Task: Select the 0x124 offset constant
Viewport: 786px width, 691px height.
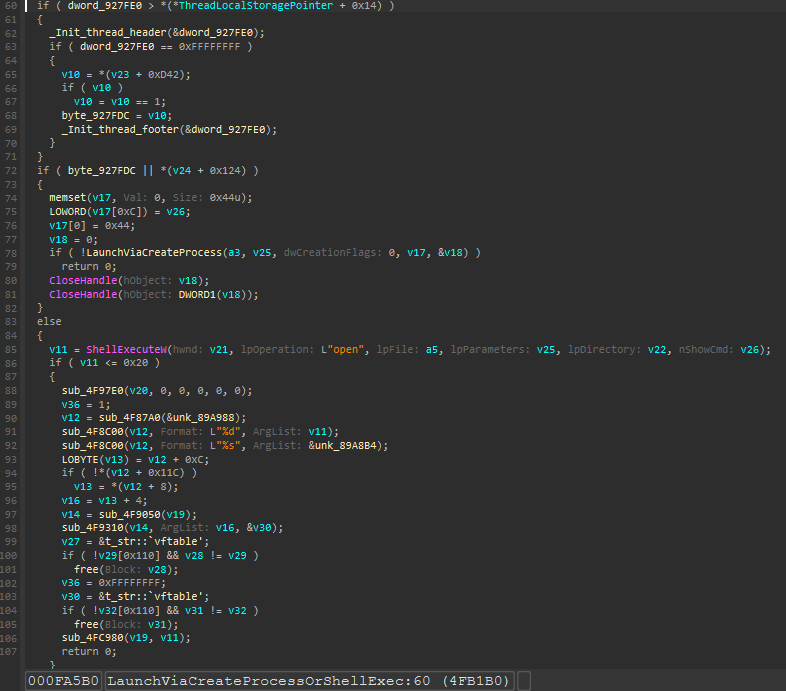Action: pos(225,171)
